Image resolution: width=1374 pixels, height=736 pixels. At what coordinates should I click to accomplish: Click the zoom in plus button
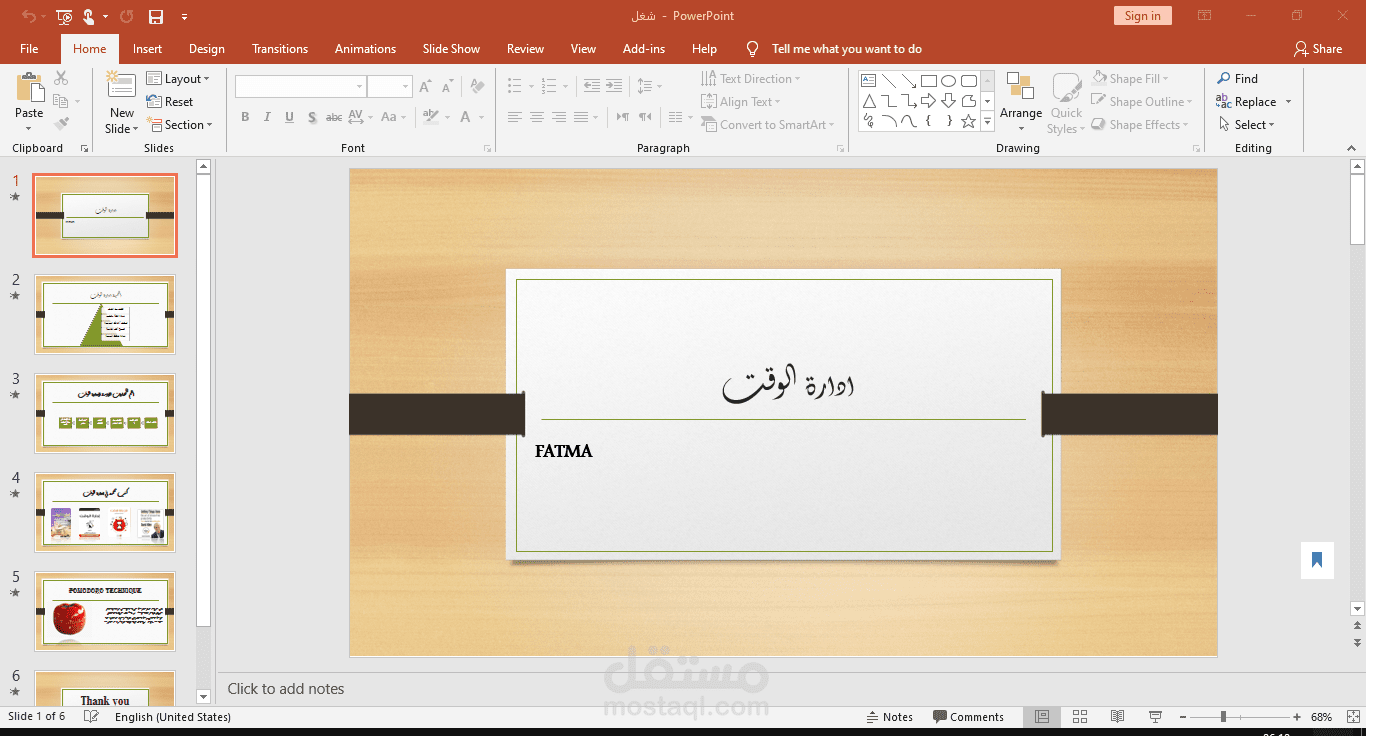pyautogui.click(x=1297, y=717)
